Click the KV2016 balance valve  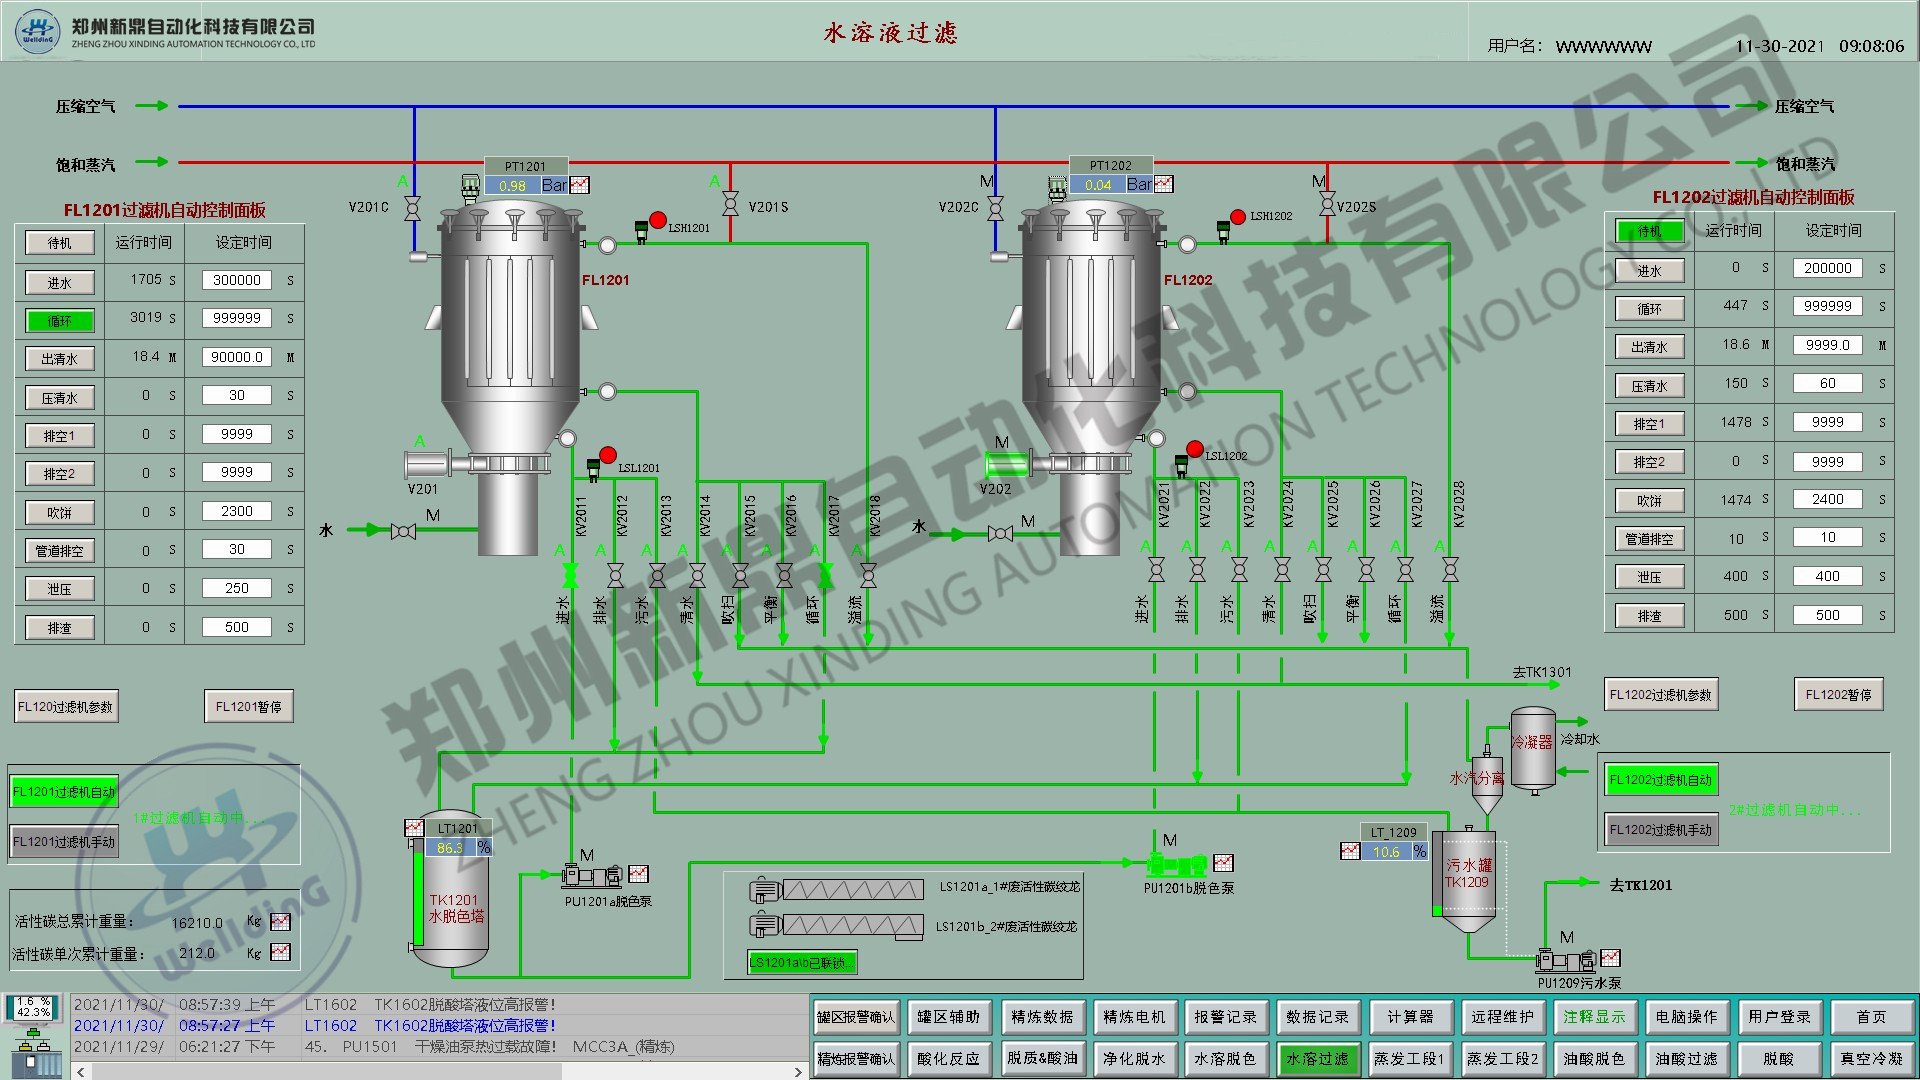tap(784, 574)
